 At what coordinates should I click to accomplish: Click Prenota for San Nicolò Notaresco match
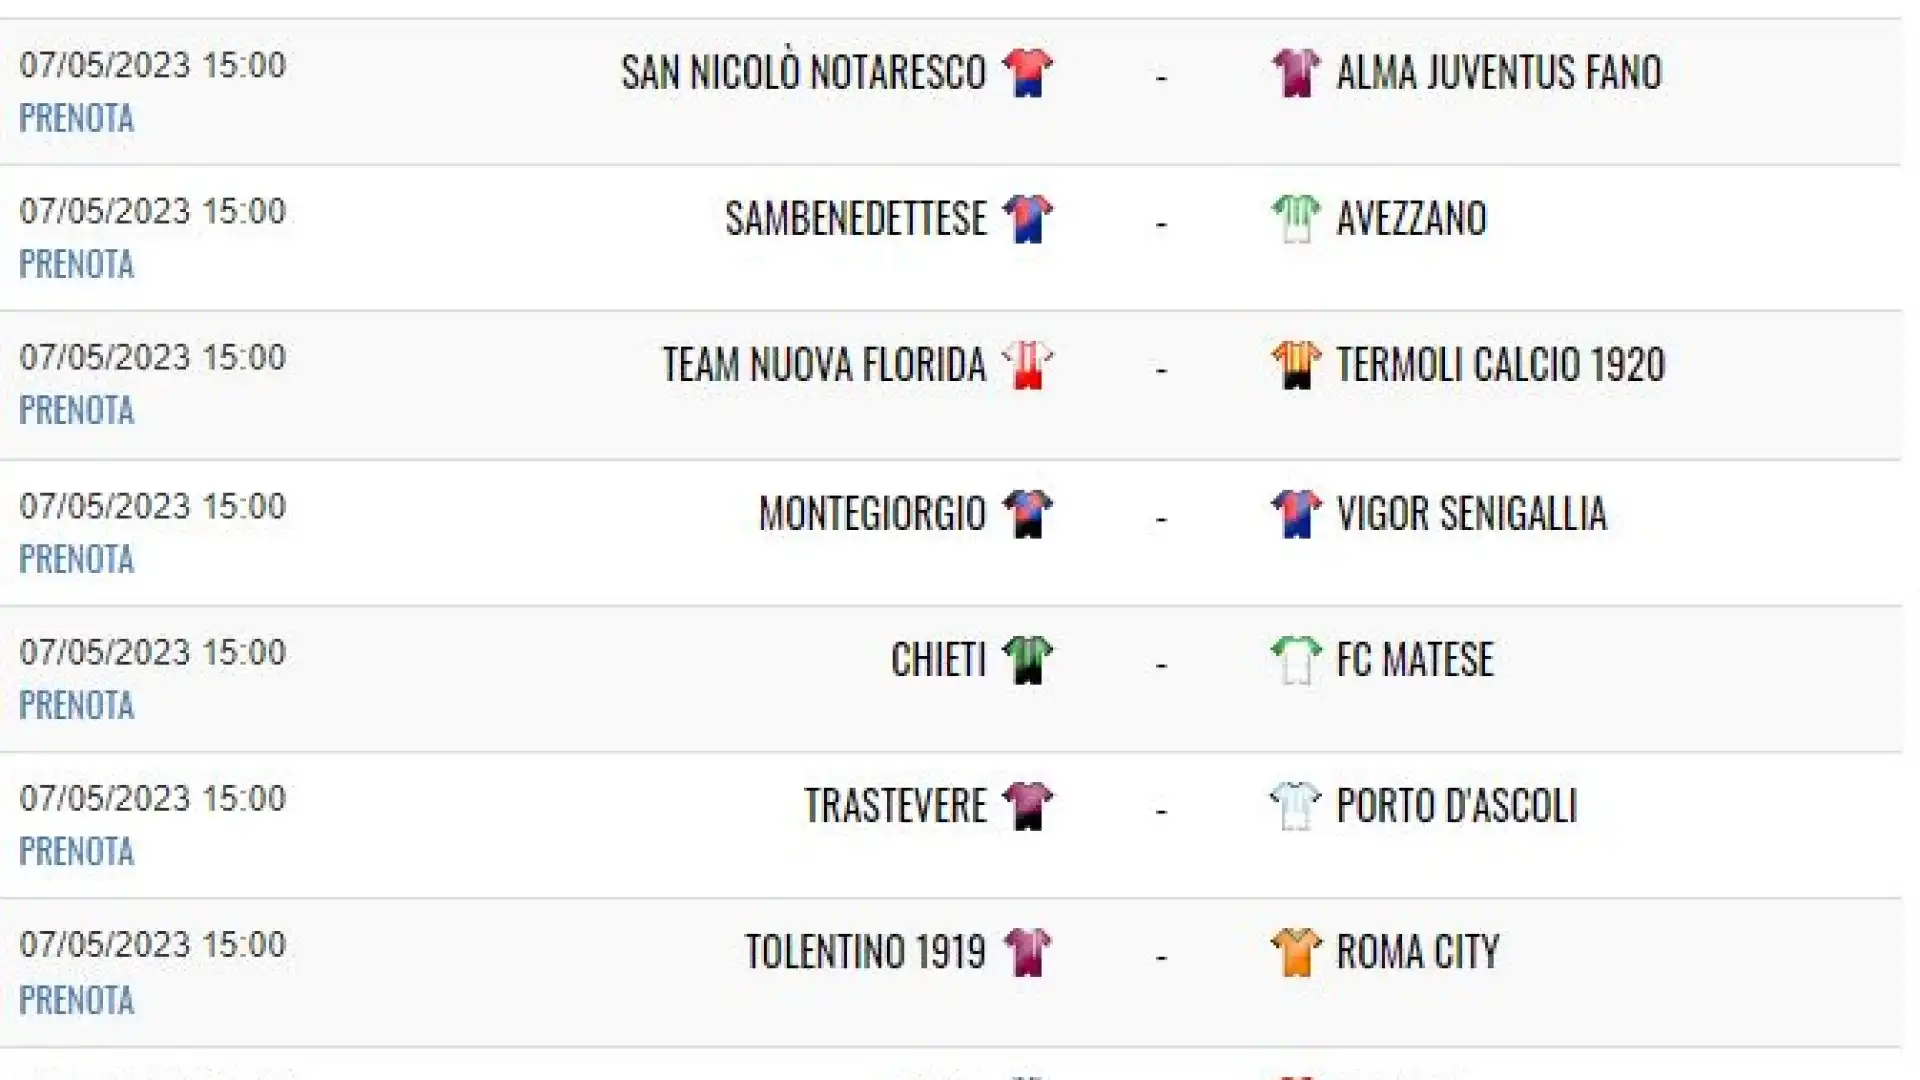pyautogui.click(x=76, y=118)
